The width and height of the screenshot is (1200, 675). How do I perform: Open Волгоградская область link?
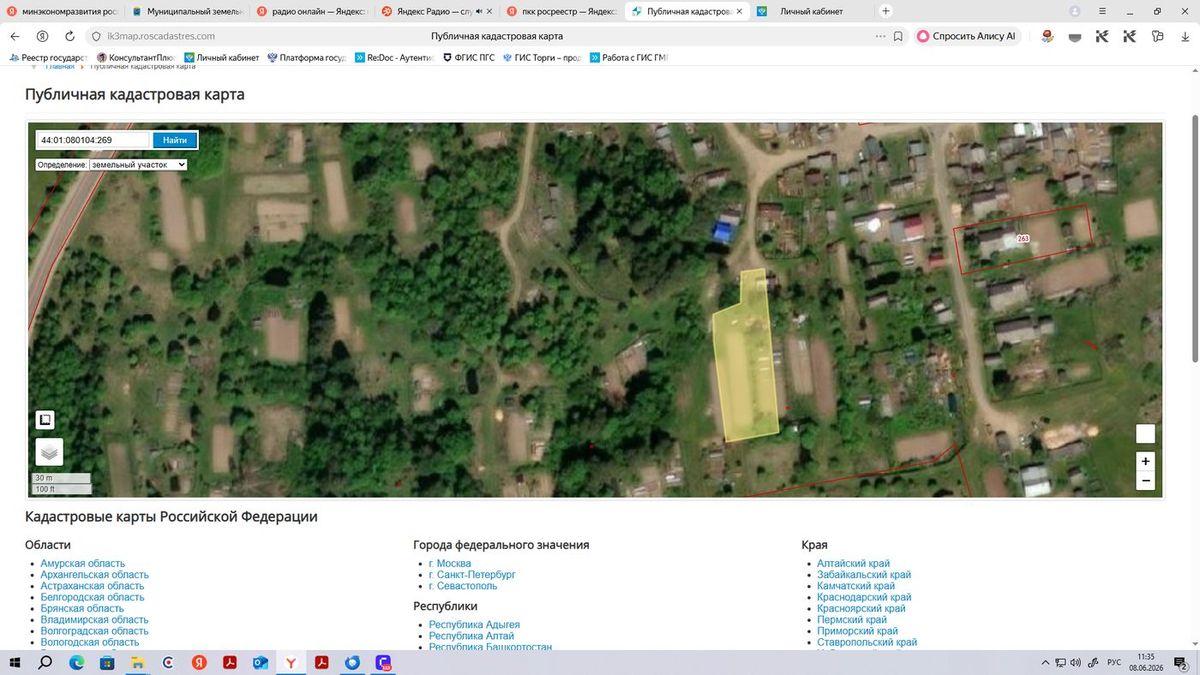[x=94, y=631]
